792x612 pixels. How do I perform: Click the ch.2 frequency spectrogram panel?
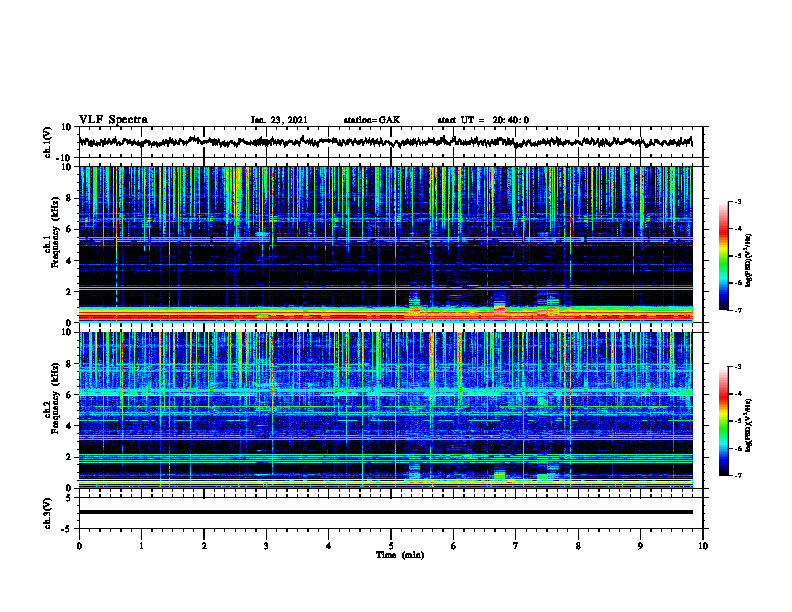385,410
